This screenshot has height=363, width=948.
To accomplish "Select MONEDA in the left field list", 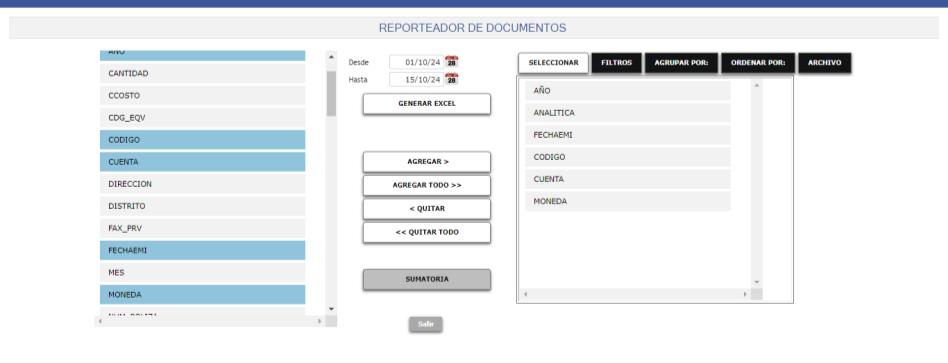I will [x=203, y=295].
